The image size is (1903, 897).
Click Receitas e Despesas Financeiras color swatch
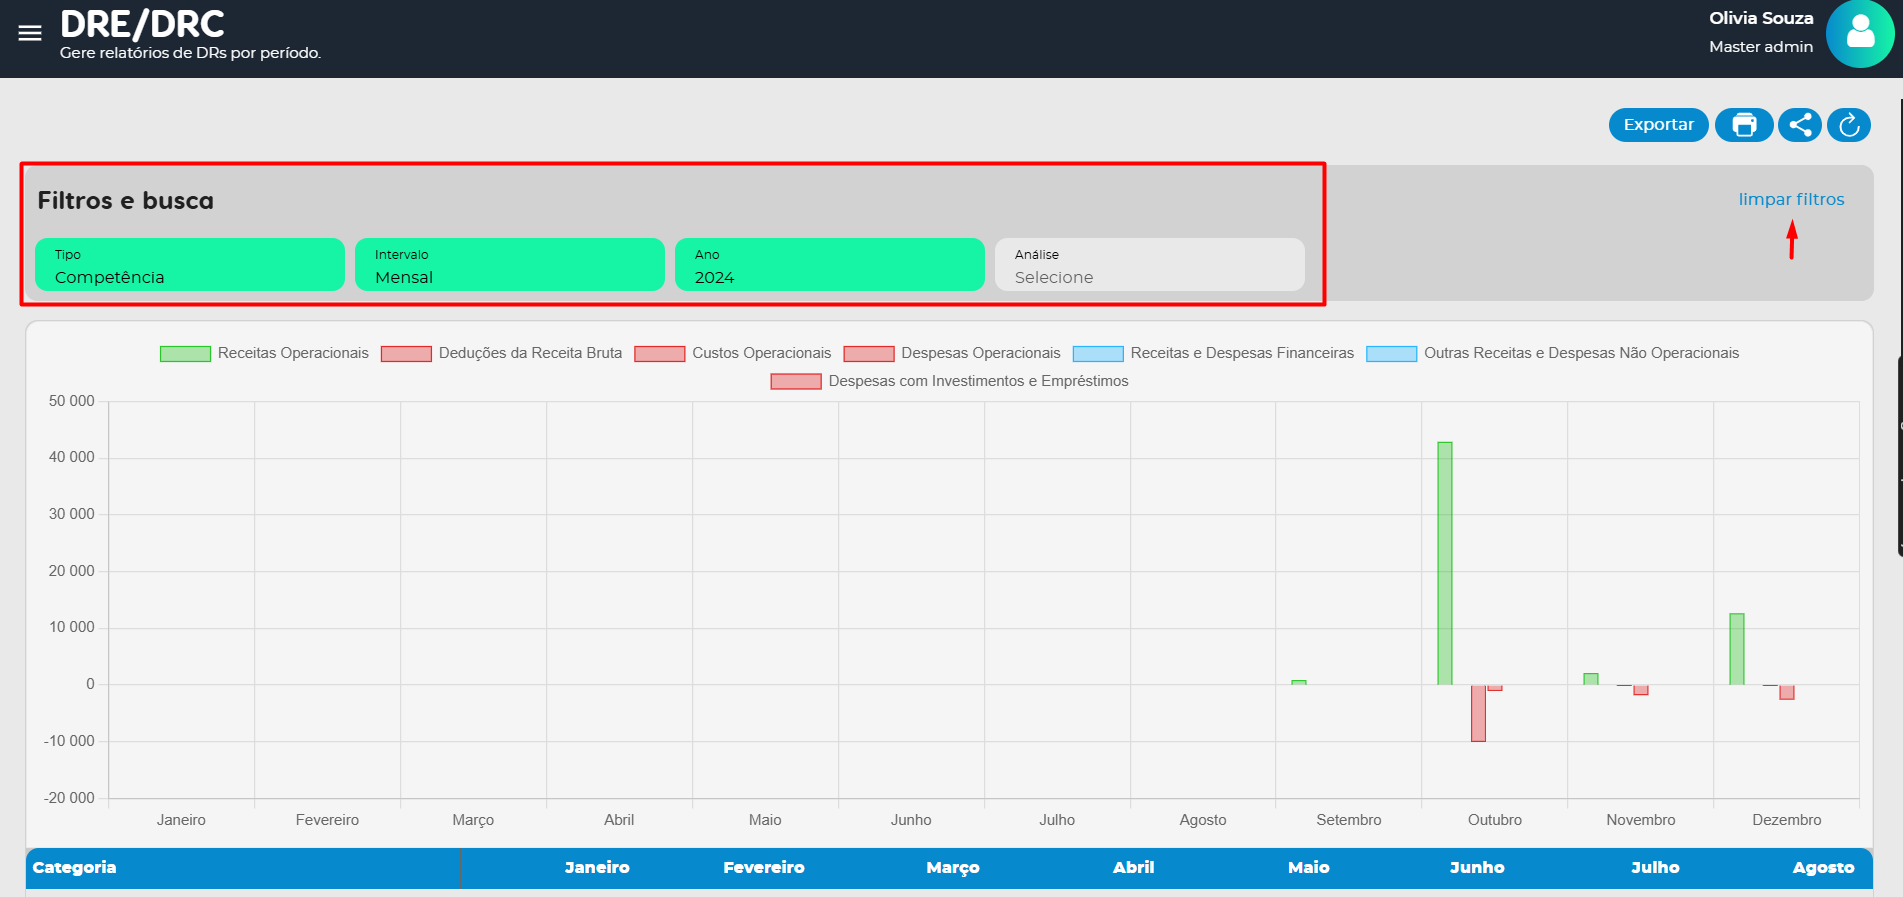[x=1098, y=354]
